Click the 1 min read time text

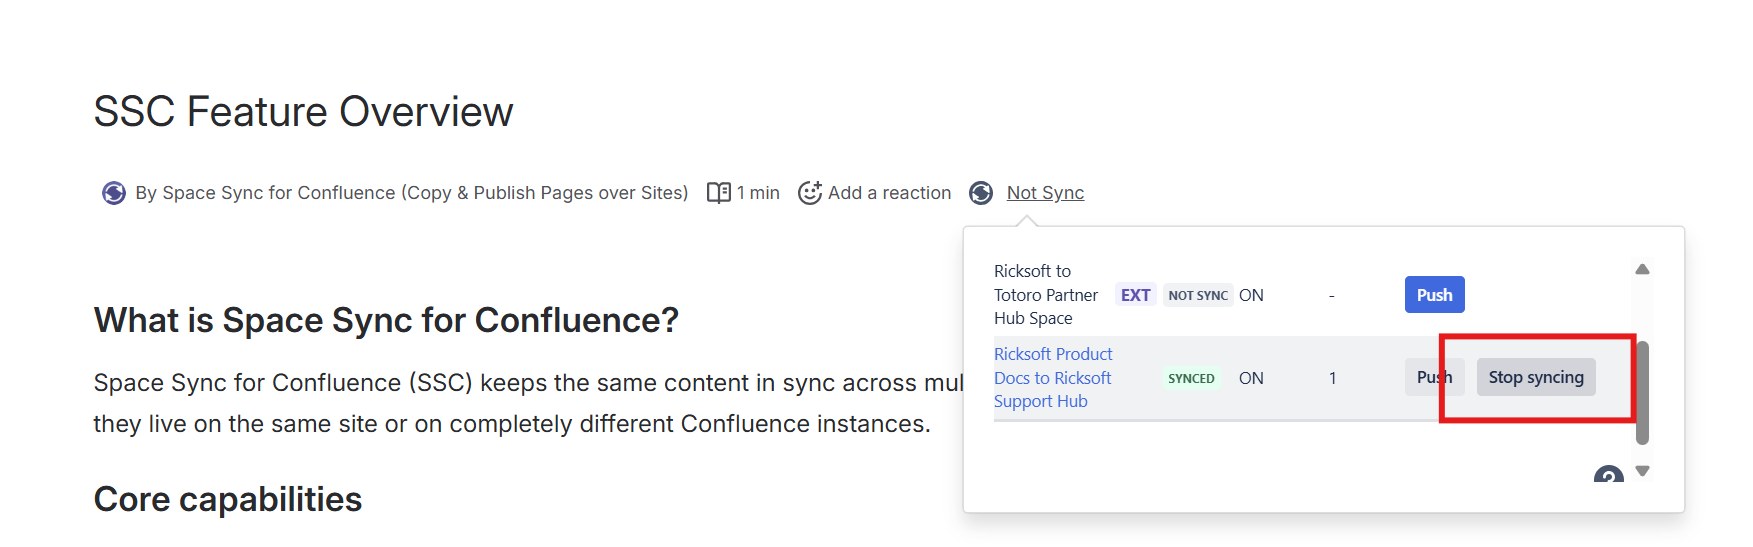tap(758, 193)
